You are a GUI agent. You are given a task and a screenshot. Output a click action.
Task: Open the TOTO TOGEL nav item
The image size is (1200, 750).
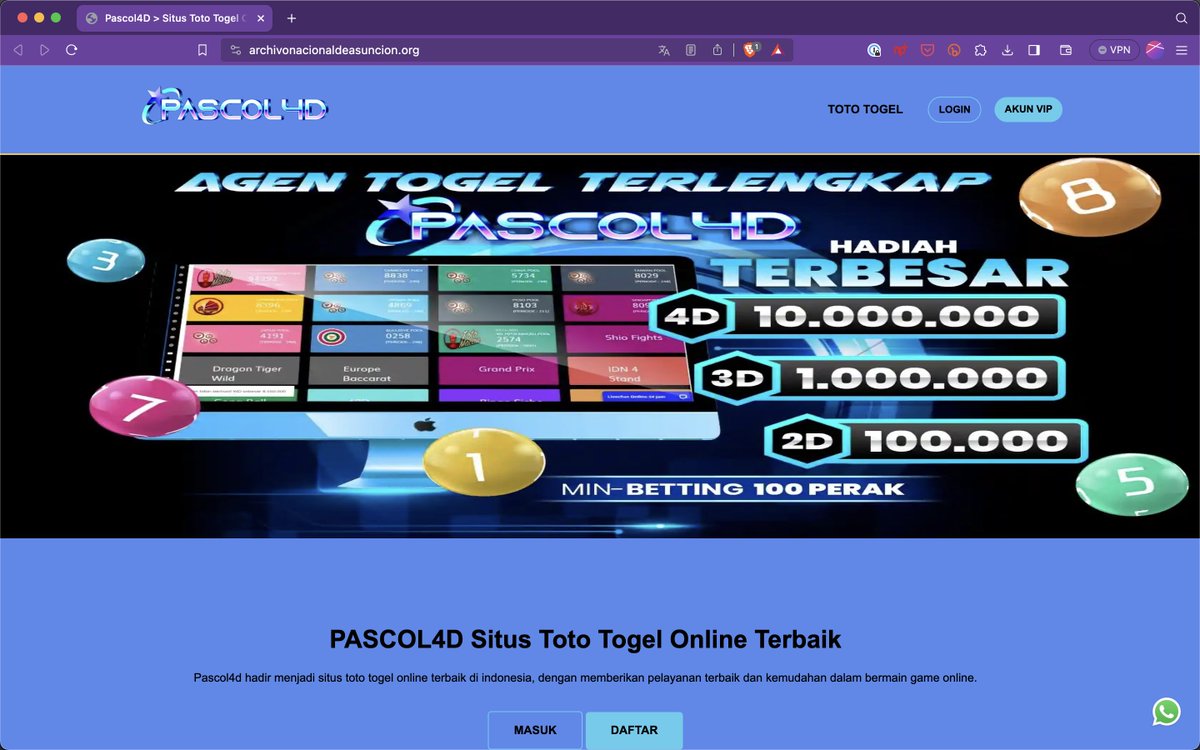point(865,109)
